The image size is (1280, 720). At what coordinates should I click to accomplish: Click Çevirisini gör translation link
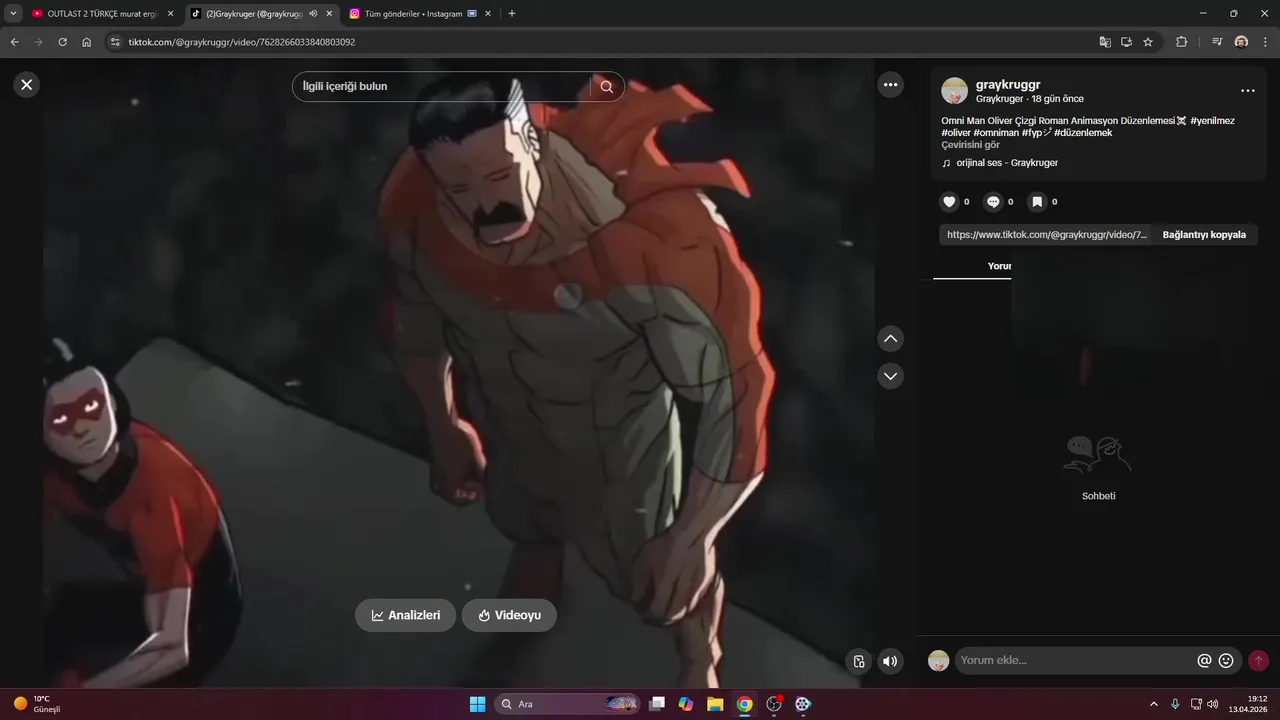(x=970, y=145)
